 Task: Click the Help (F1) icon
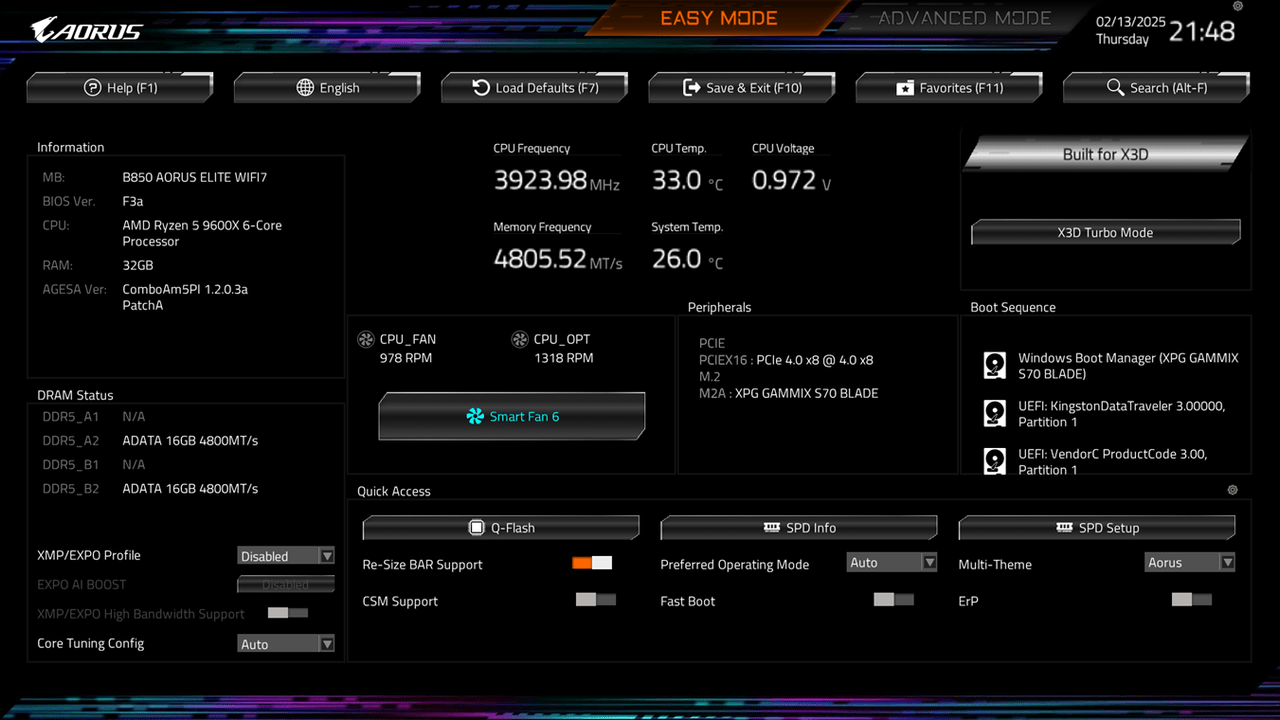pos(119,87)
